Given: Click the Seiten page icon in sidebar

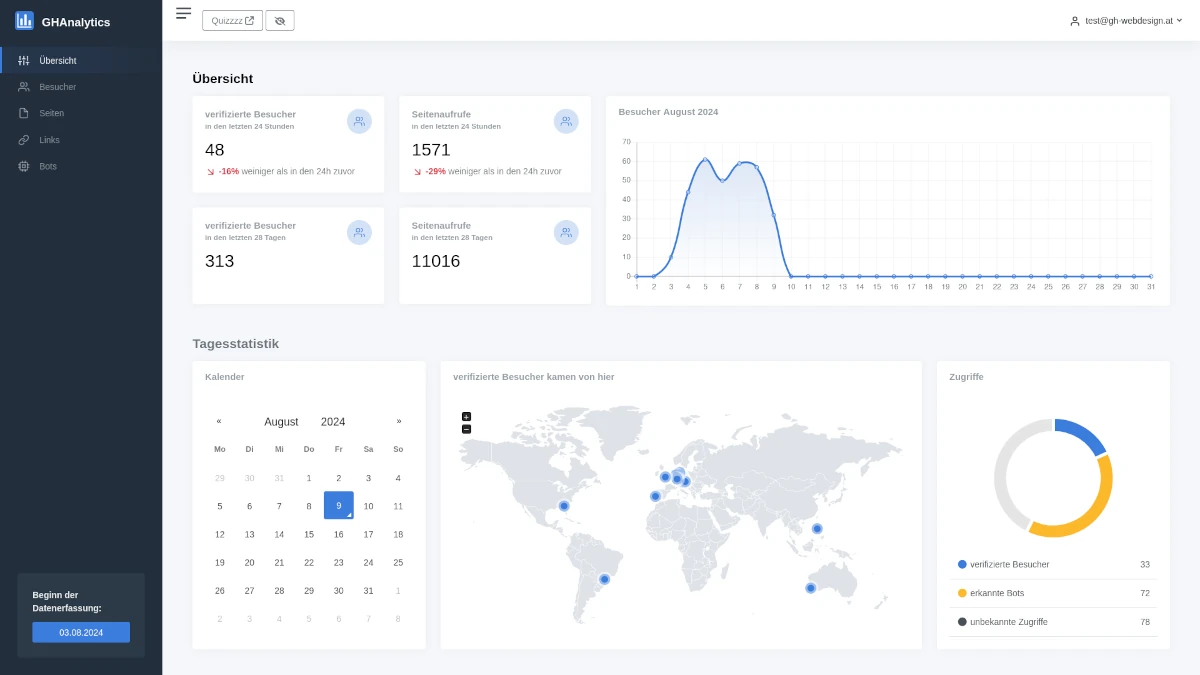Looking at the screenshot, I should pyautogui.click(x=24, y=113).
